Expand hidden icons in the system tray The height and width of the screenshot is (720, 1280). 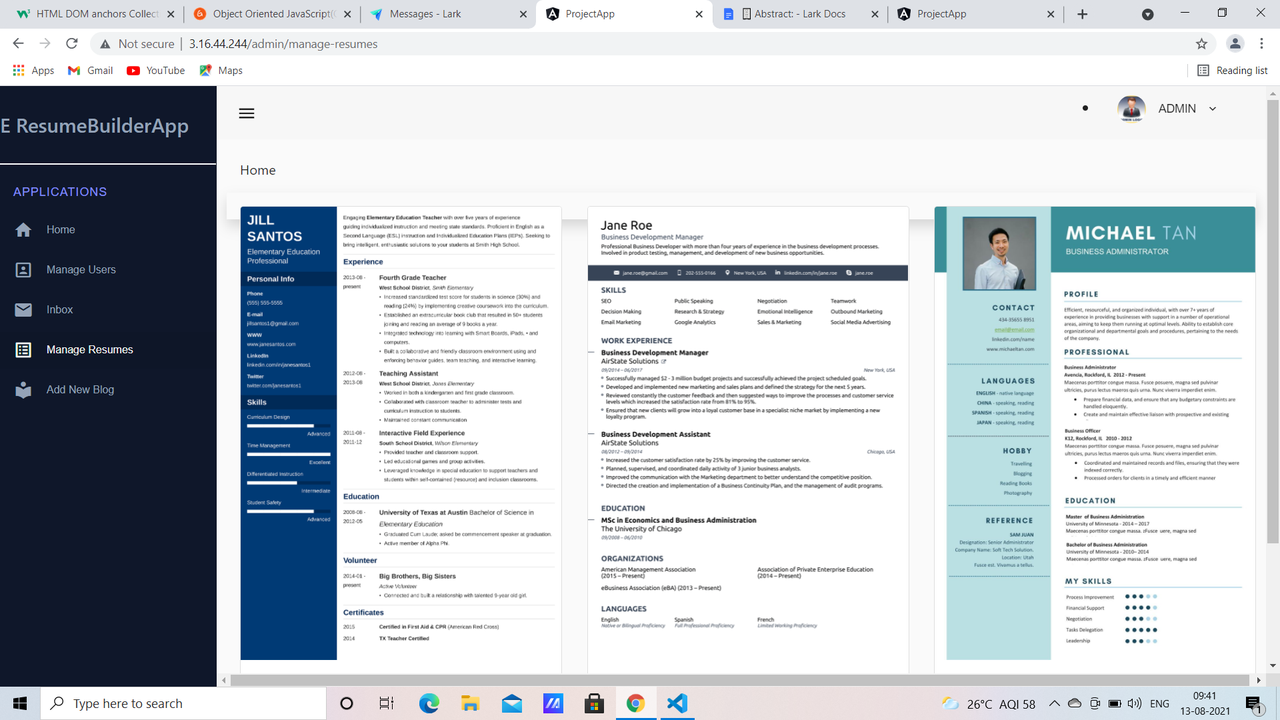(1053, 703)
